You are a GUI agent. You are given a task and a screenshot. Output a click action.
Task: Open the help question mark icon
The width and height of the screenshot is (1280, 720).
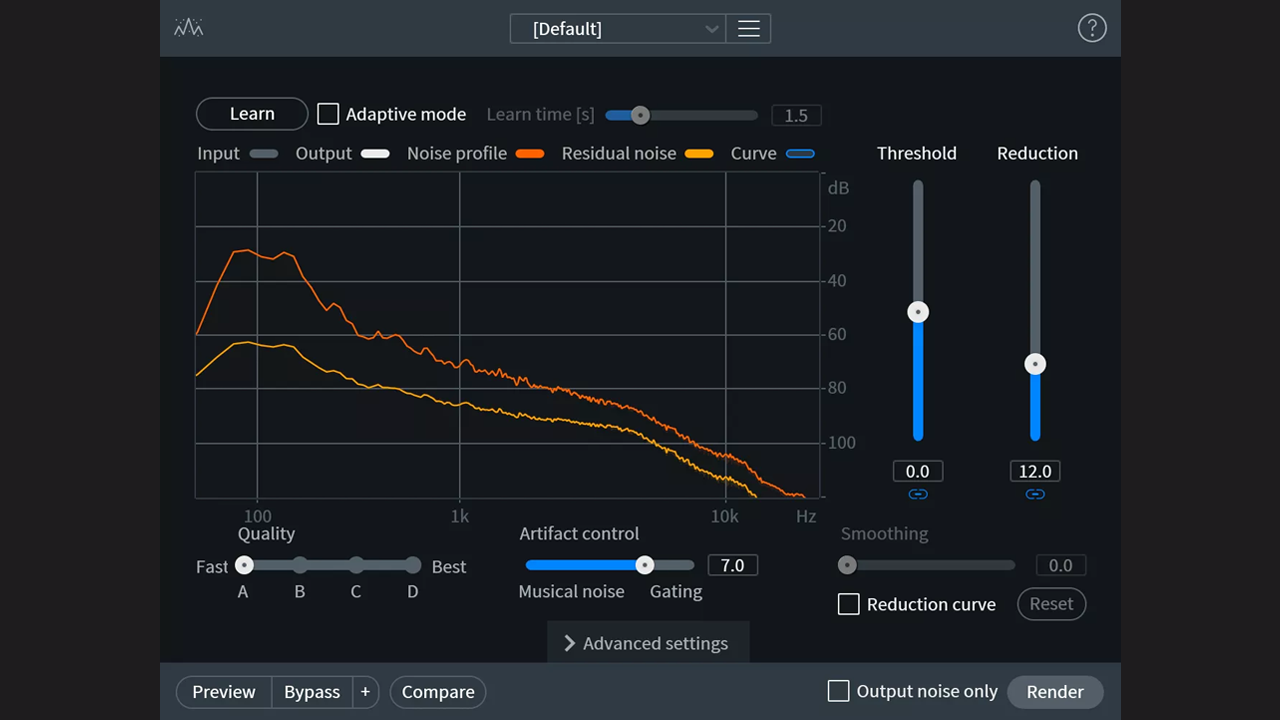[x=1092, y=28]
